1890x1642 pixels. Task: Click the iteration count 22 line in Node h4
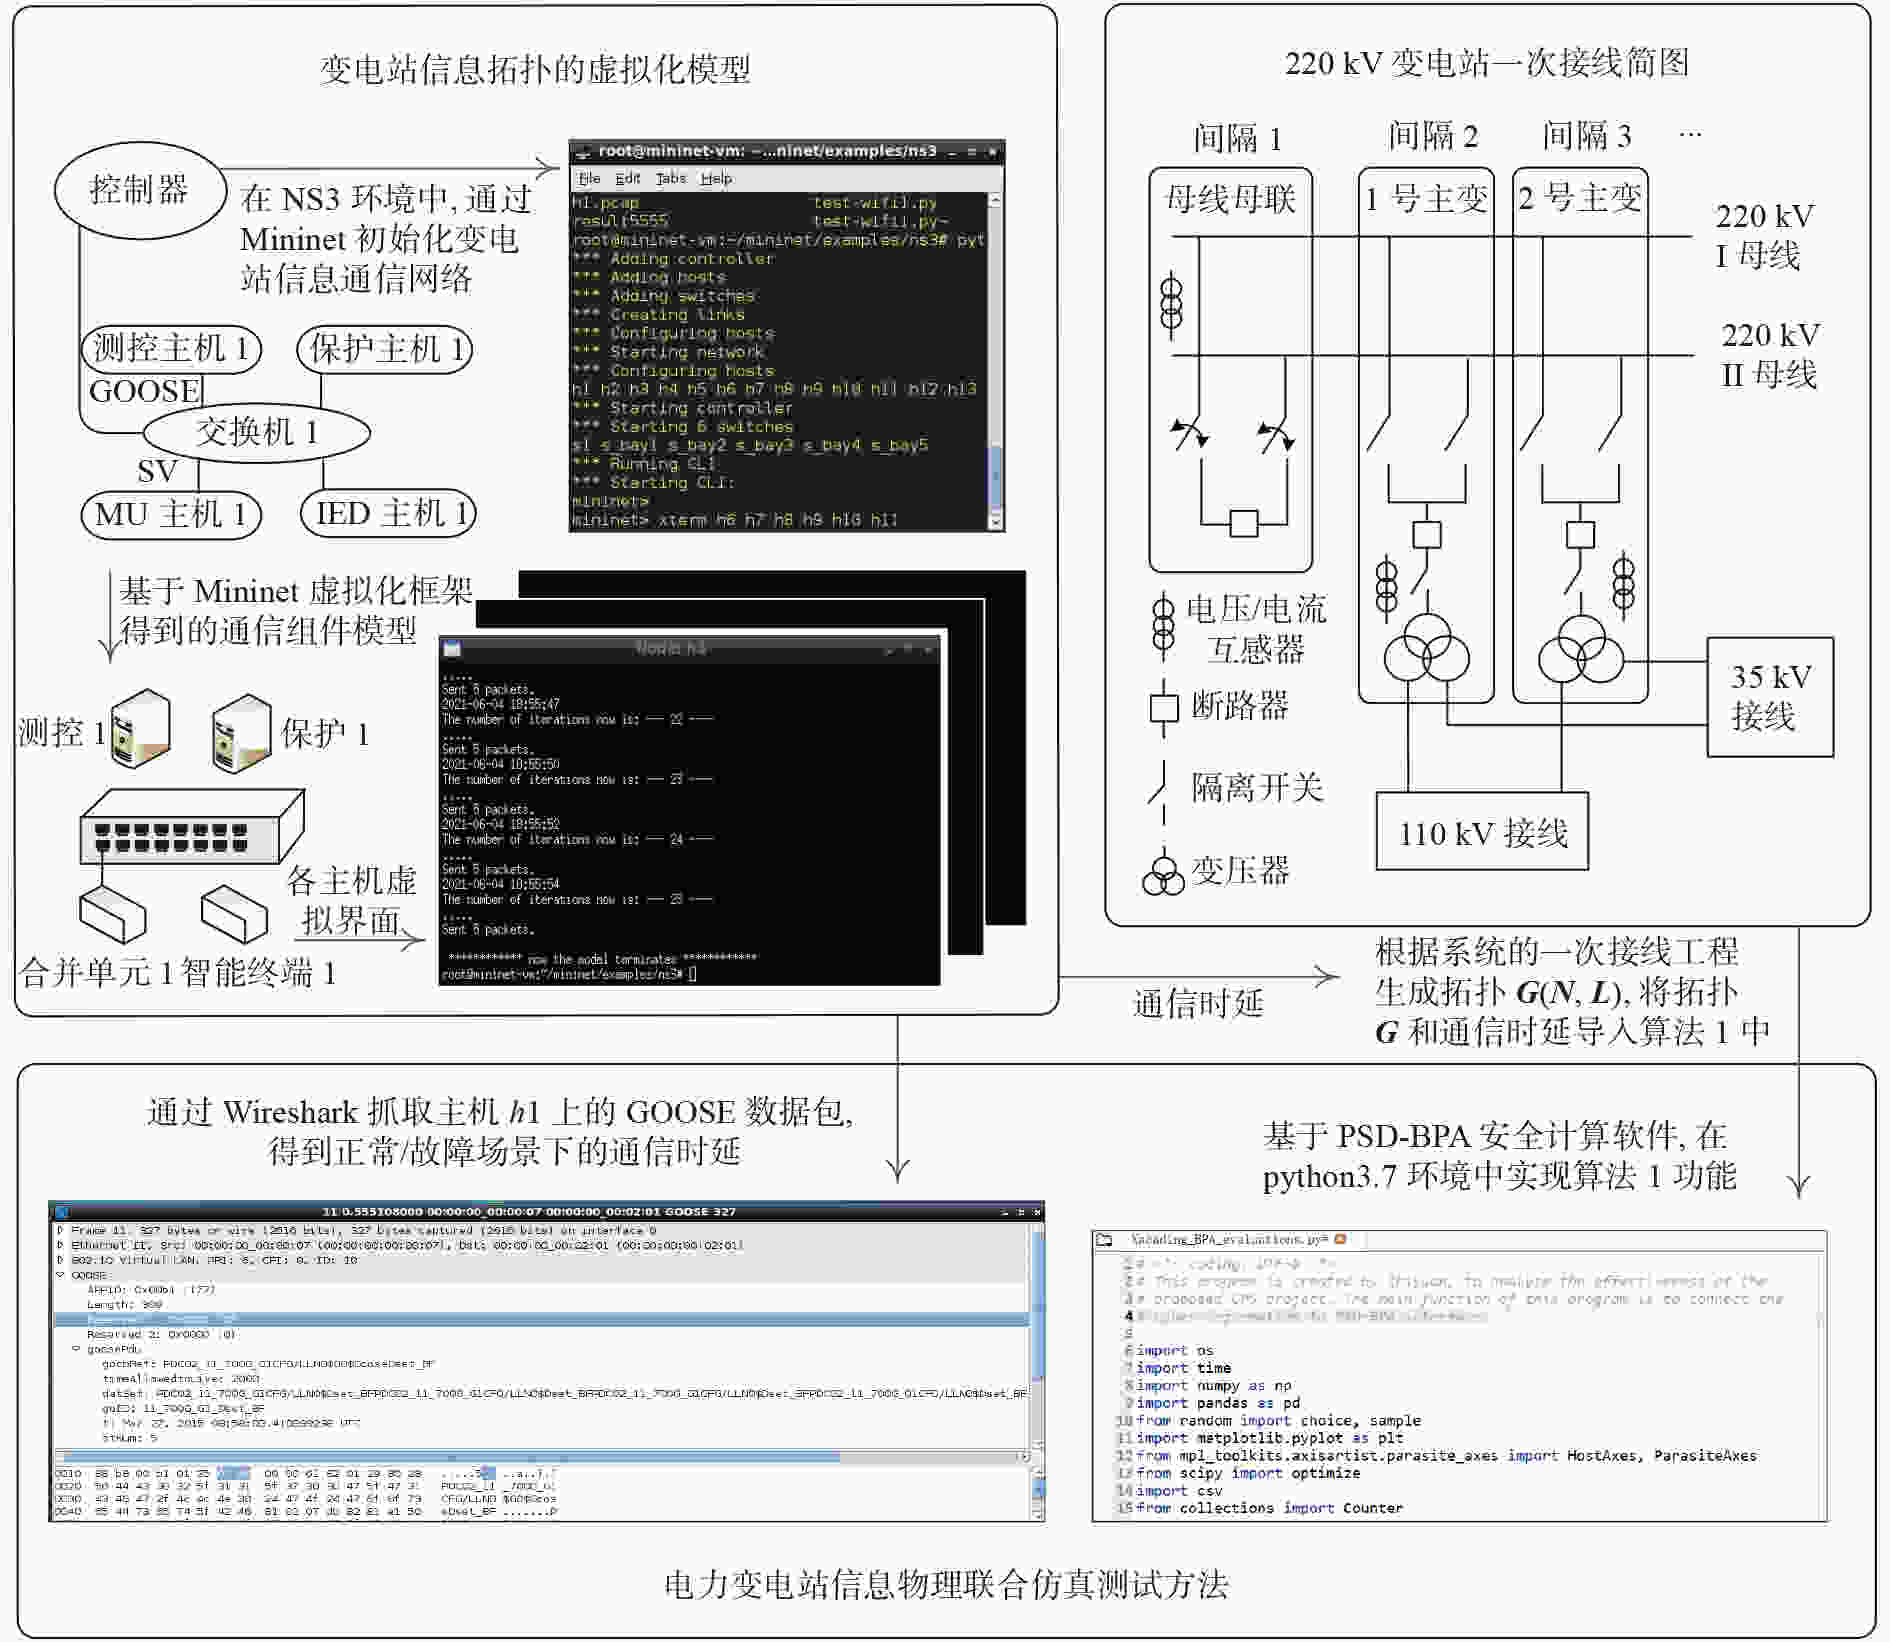[578, 719]
